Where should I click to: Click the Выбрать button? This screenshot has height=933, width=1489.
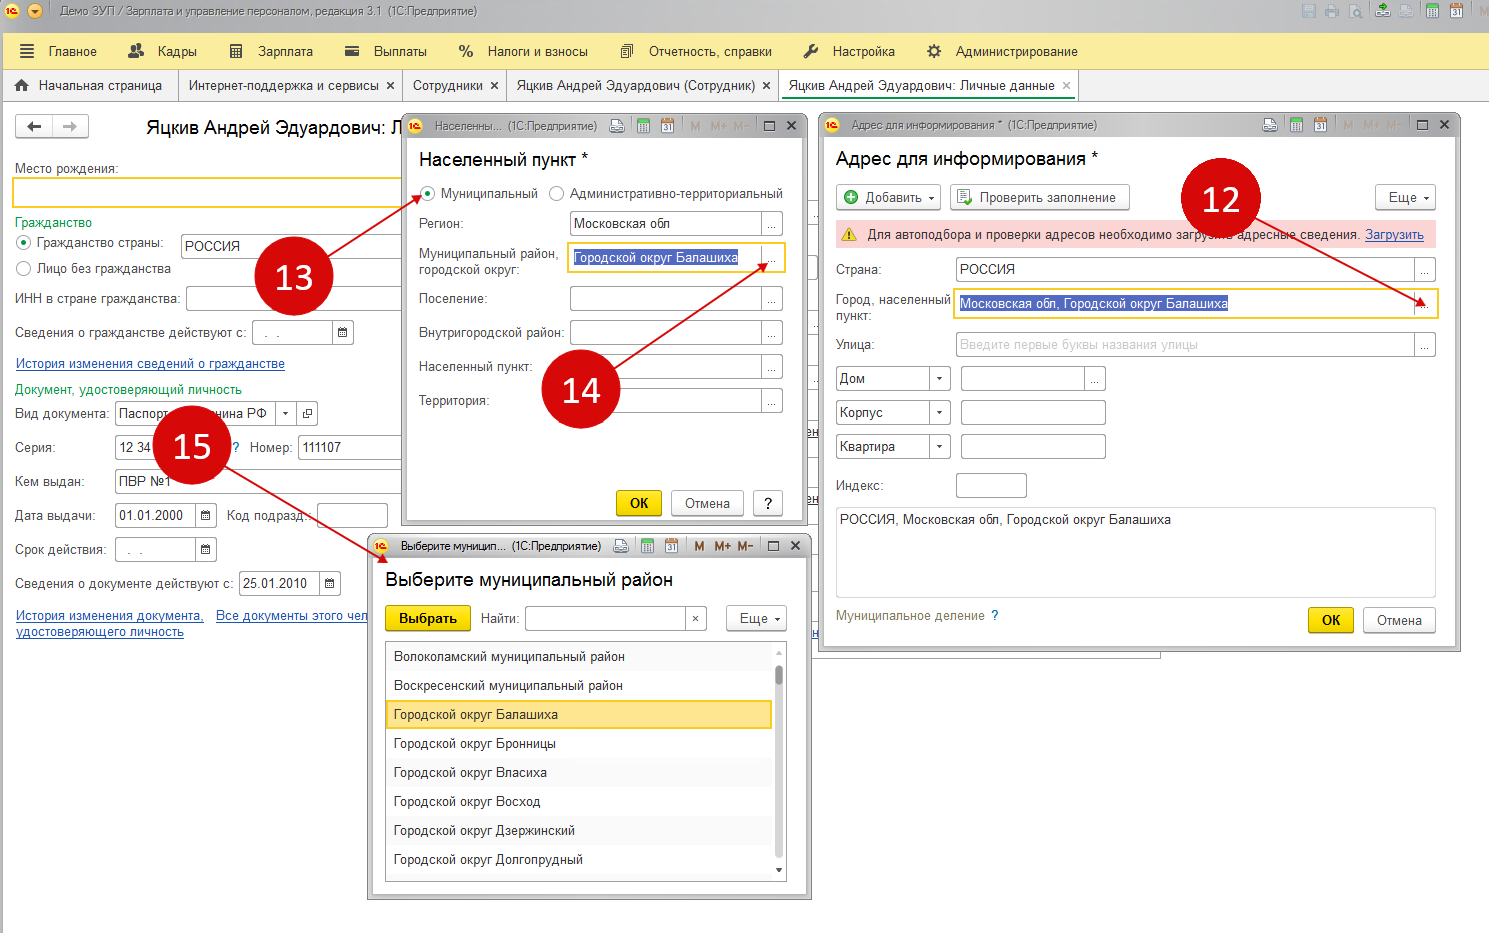[x=427, y=619]
